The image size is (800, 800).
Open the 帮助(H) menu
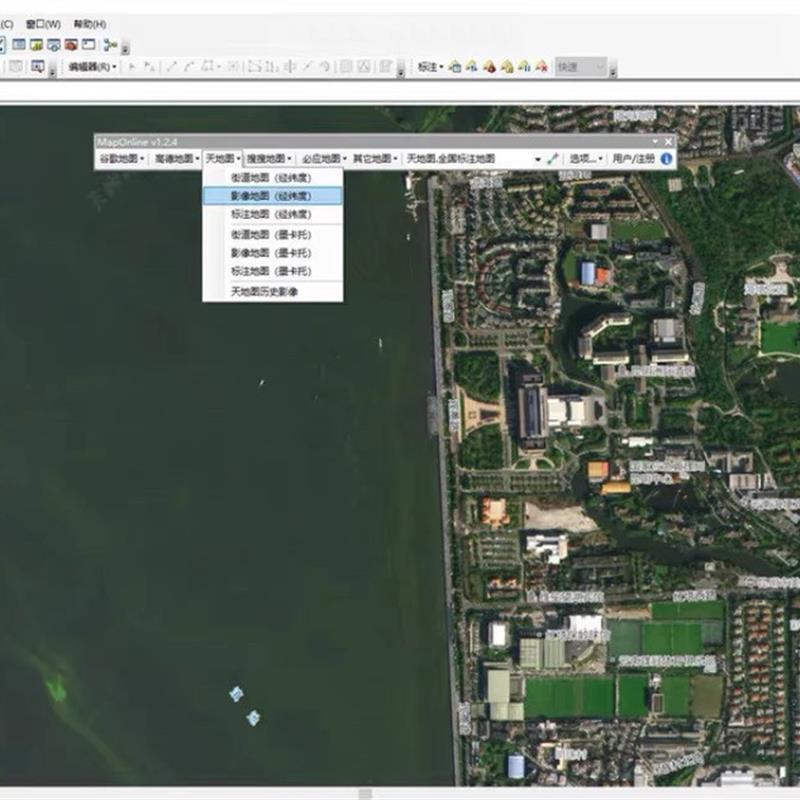pos(90,24)
